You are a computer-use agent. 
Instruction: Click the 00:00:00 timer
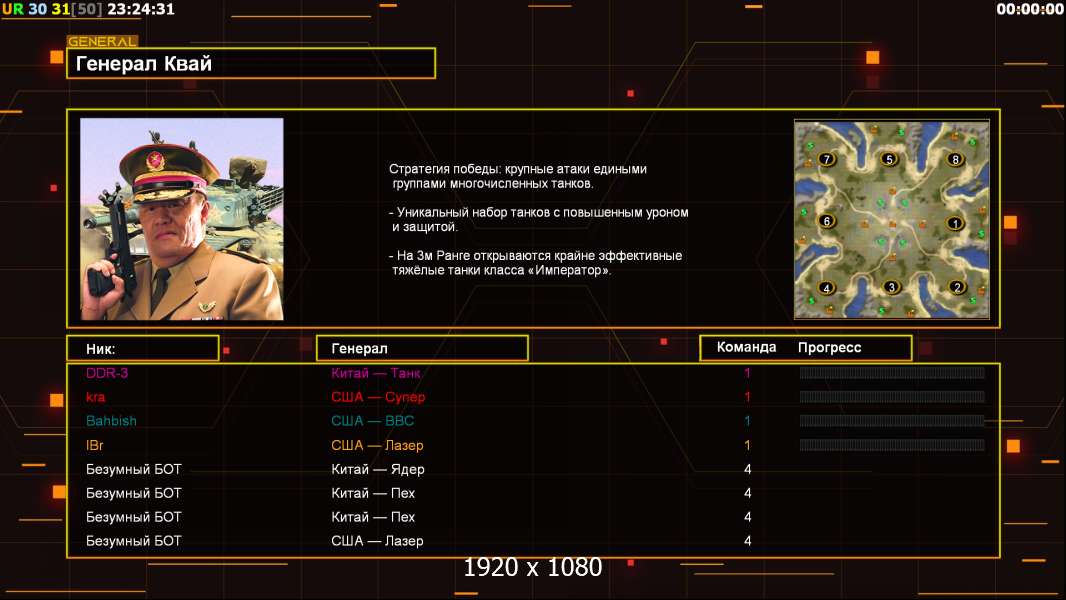(1029, 9)
